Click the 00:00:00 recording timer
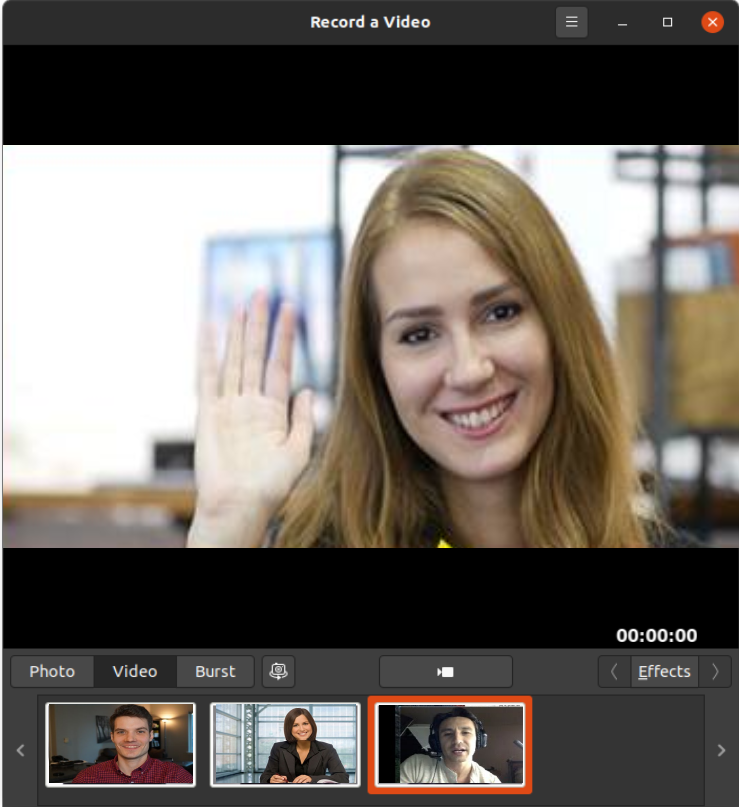The width and height of the screenshot is (739, 807). [x=656, y=635]
